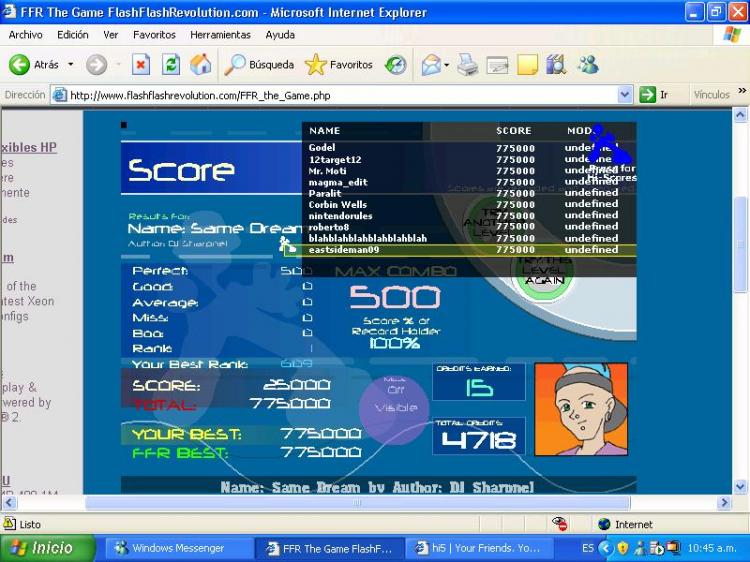Screen dimensions: 750x562
Task: Click the SCORE column header
Action: [513, 131]
